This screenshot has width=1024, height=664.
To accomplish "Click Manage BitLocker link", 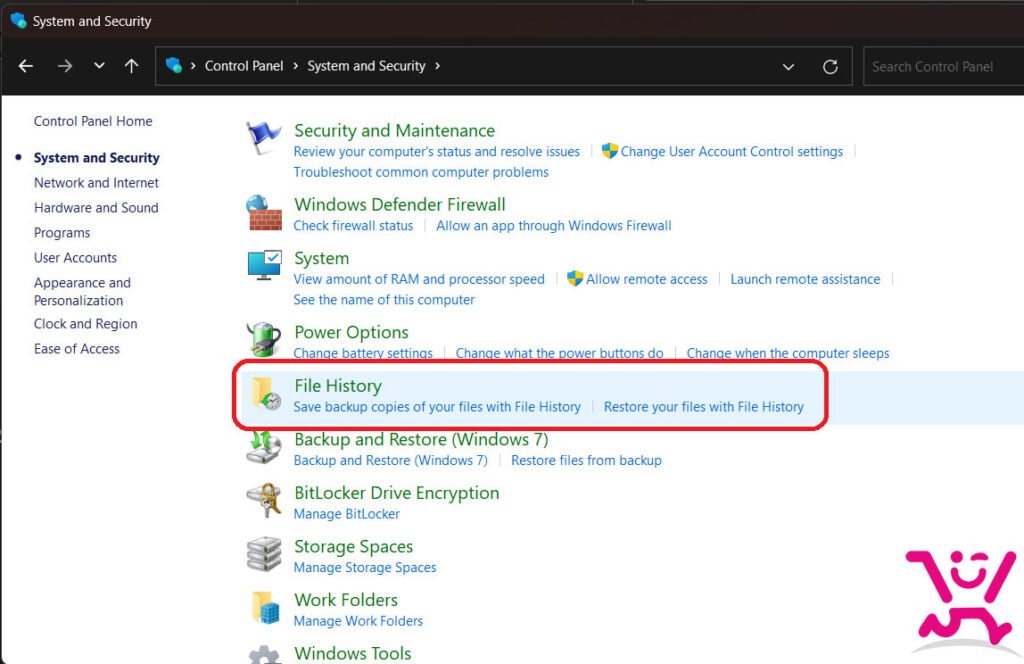I will [x=347, y=514].
